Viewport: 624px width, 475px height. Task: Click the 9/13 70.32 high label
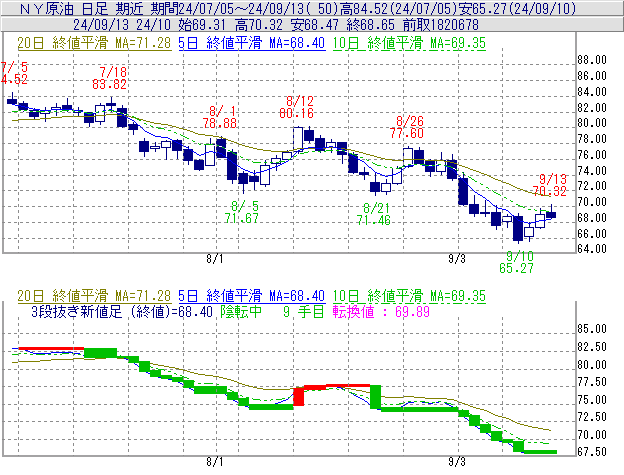coord(550,185)
